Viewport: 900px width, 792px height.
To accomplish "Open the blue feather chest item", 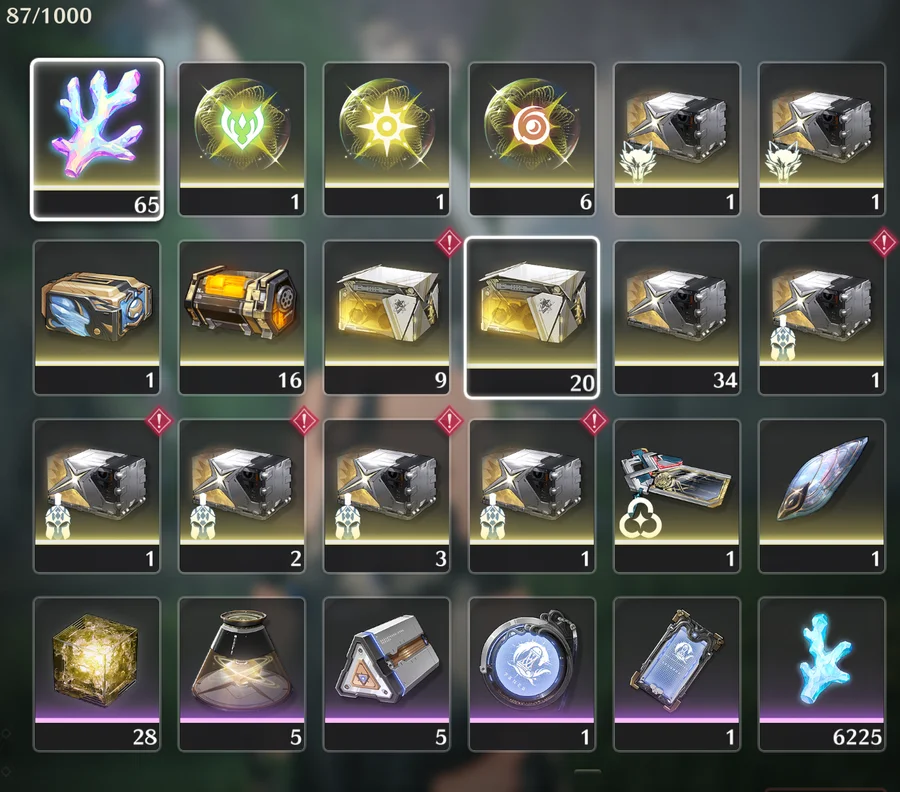I will (x=97, y=317).
